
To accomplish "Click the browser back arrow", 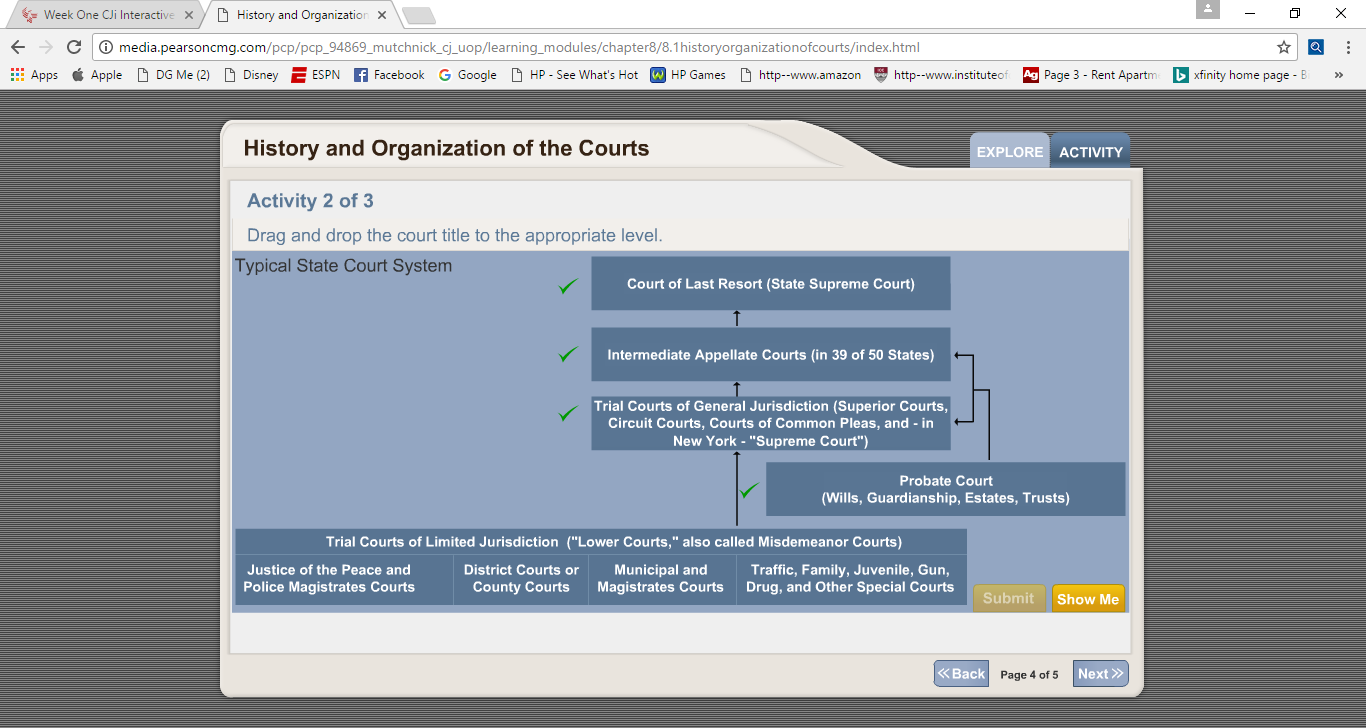I will point(18,47).
